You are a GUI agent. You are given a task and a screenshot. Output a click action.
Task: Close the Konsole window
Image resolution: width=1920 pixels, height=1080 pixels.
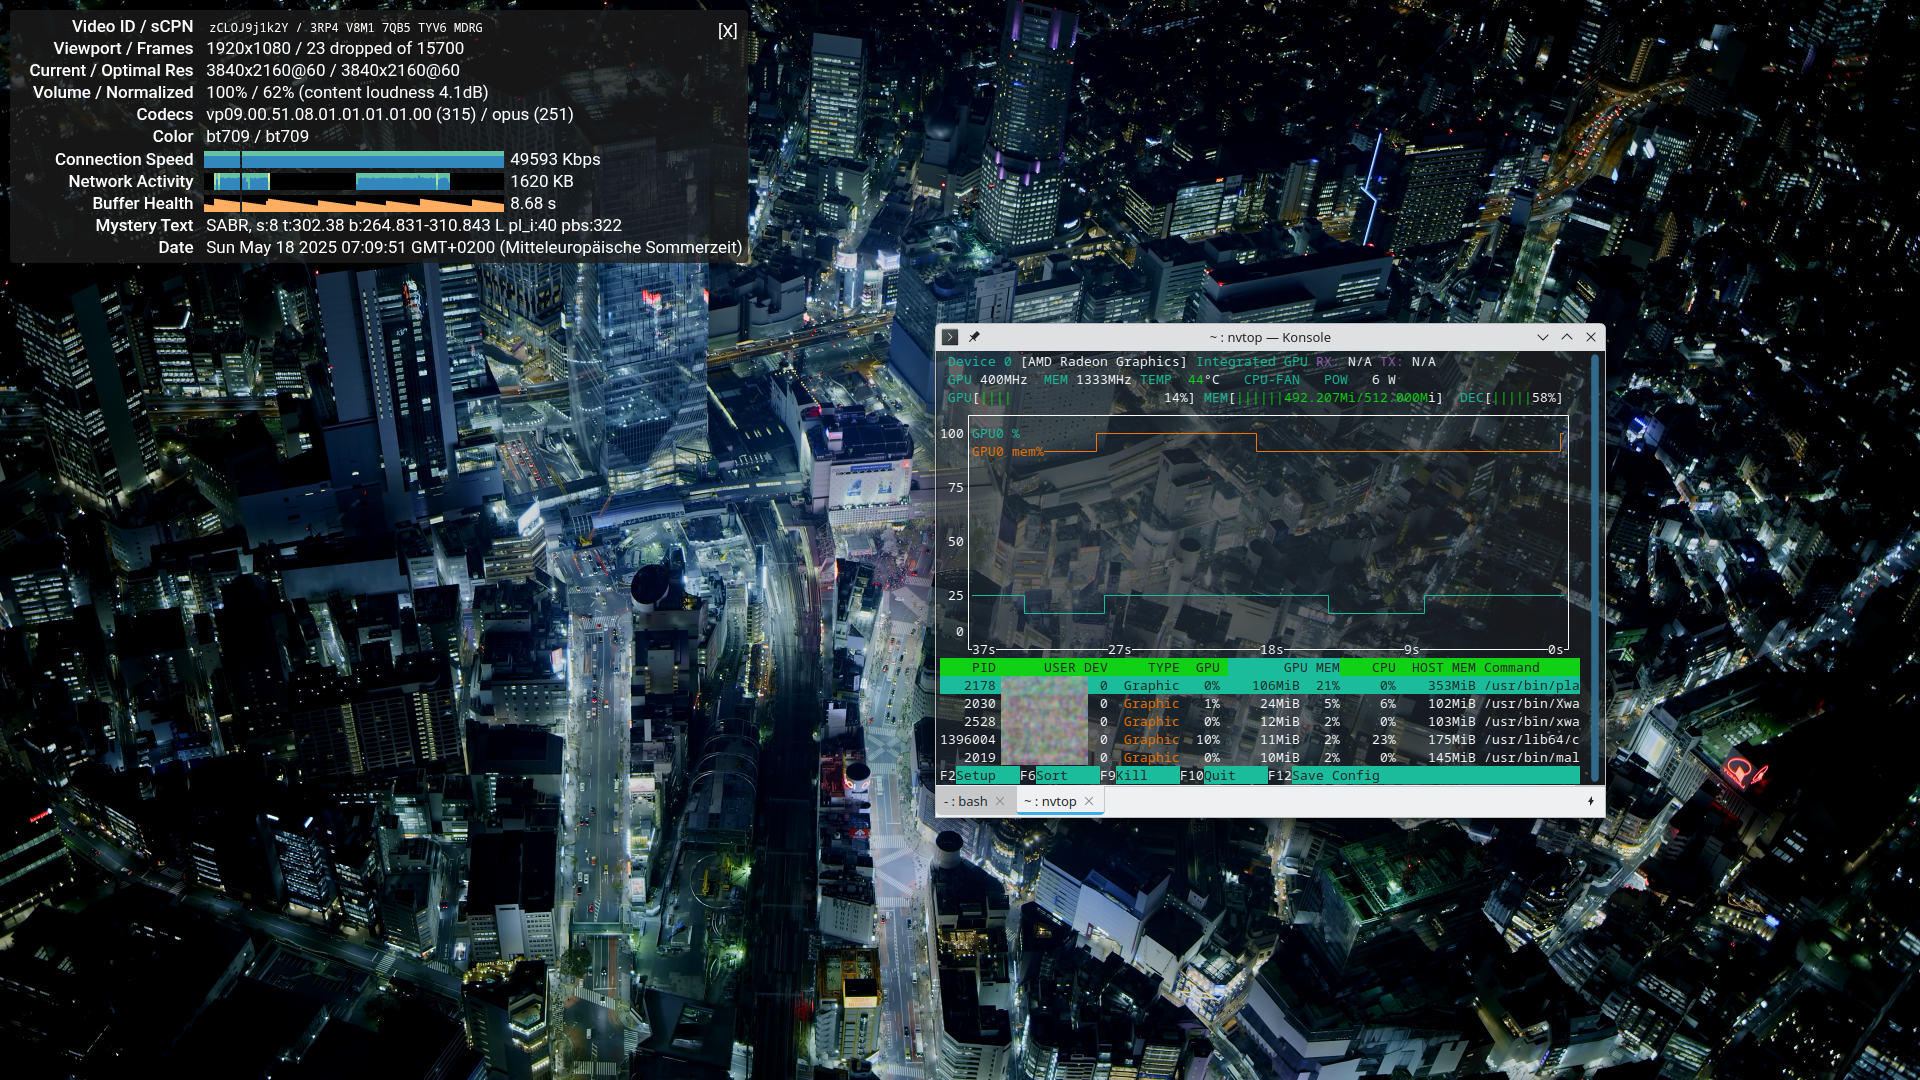(x=1591, y=338)
